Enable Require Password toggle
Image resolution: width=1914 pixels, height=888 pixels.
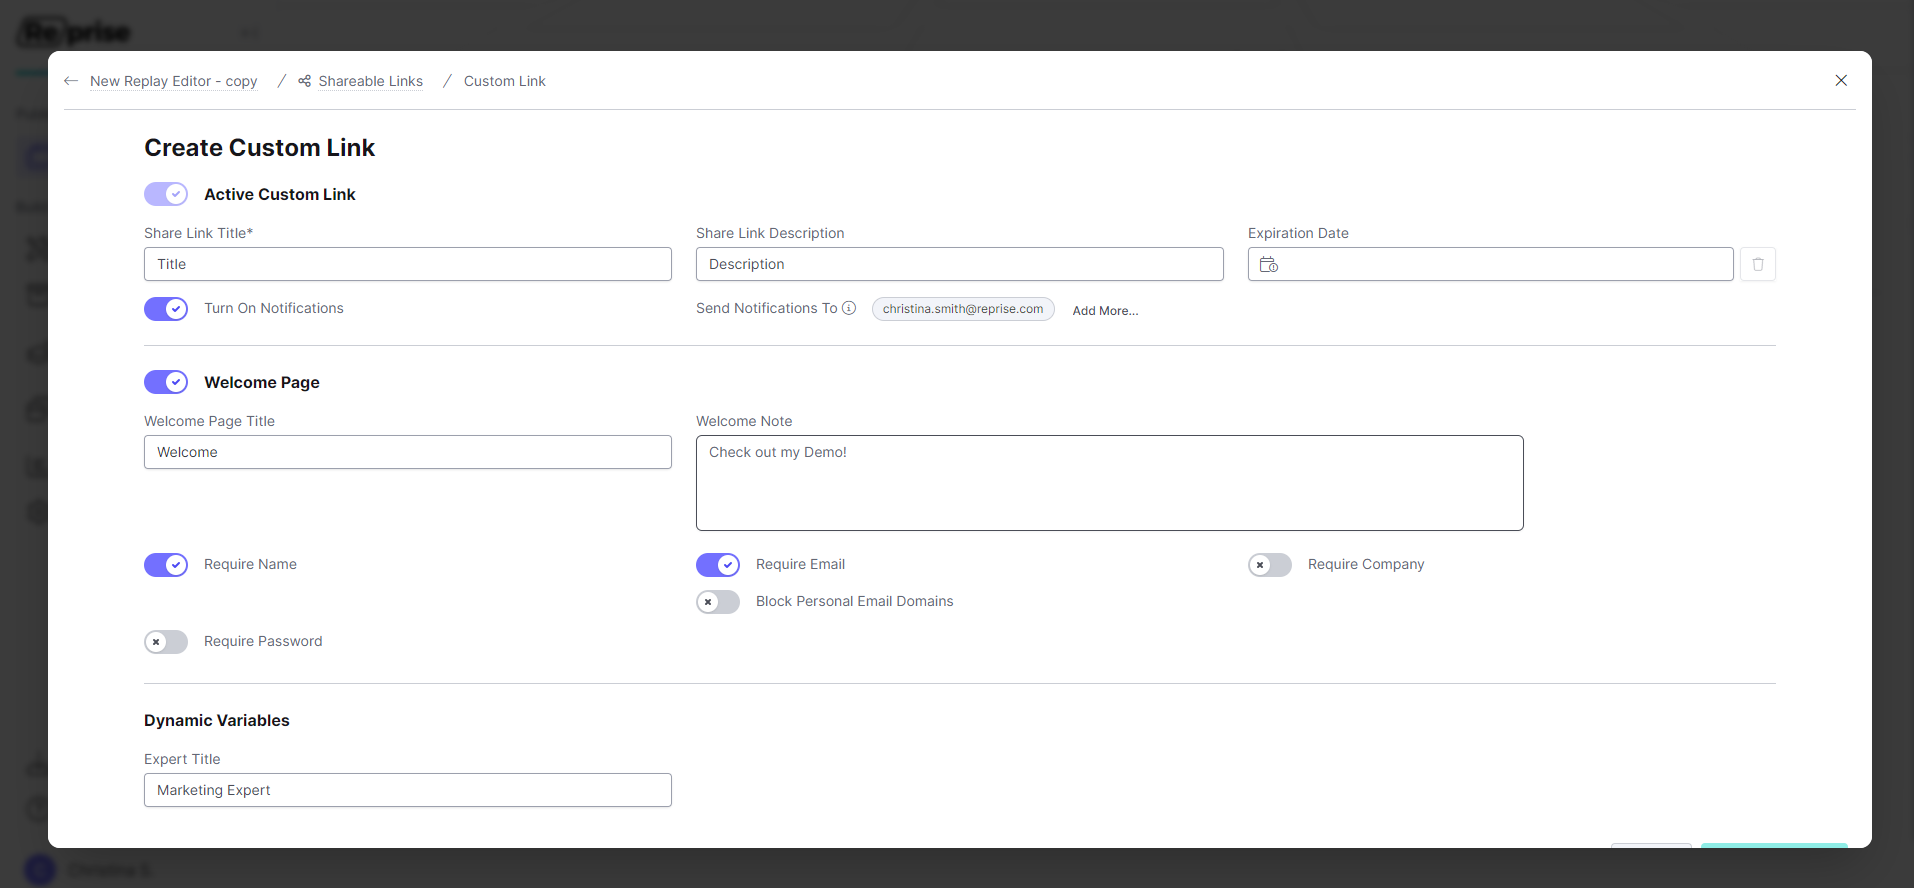tap(166, 642)
